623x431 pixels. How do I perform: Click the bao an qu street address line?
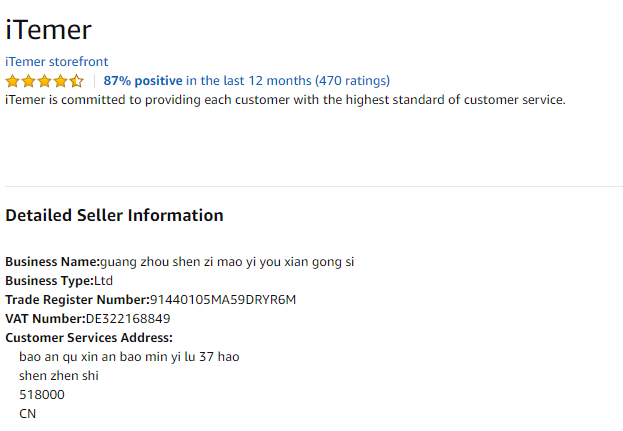129,357
